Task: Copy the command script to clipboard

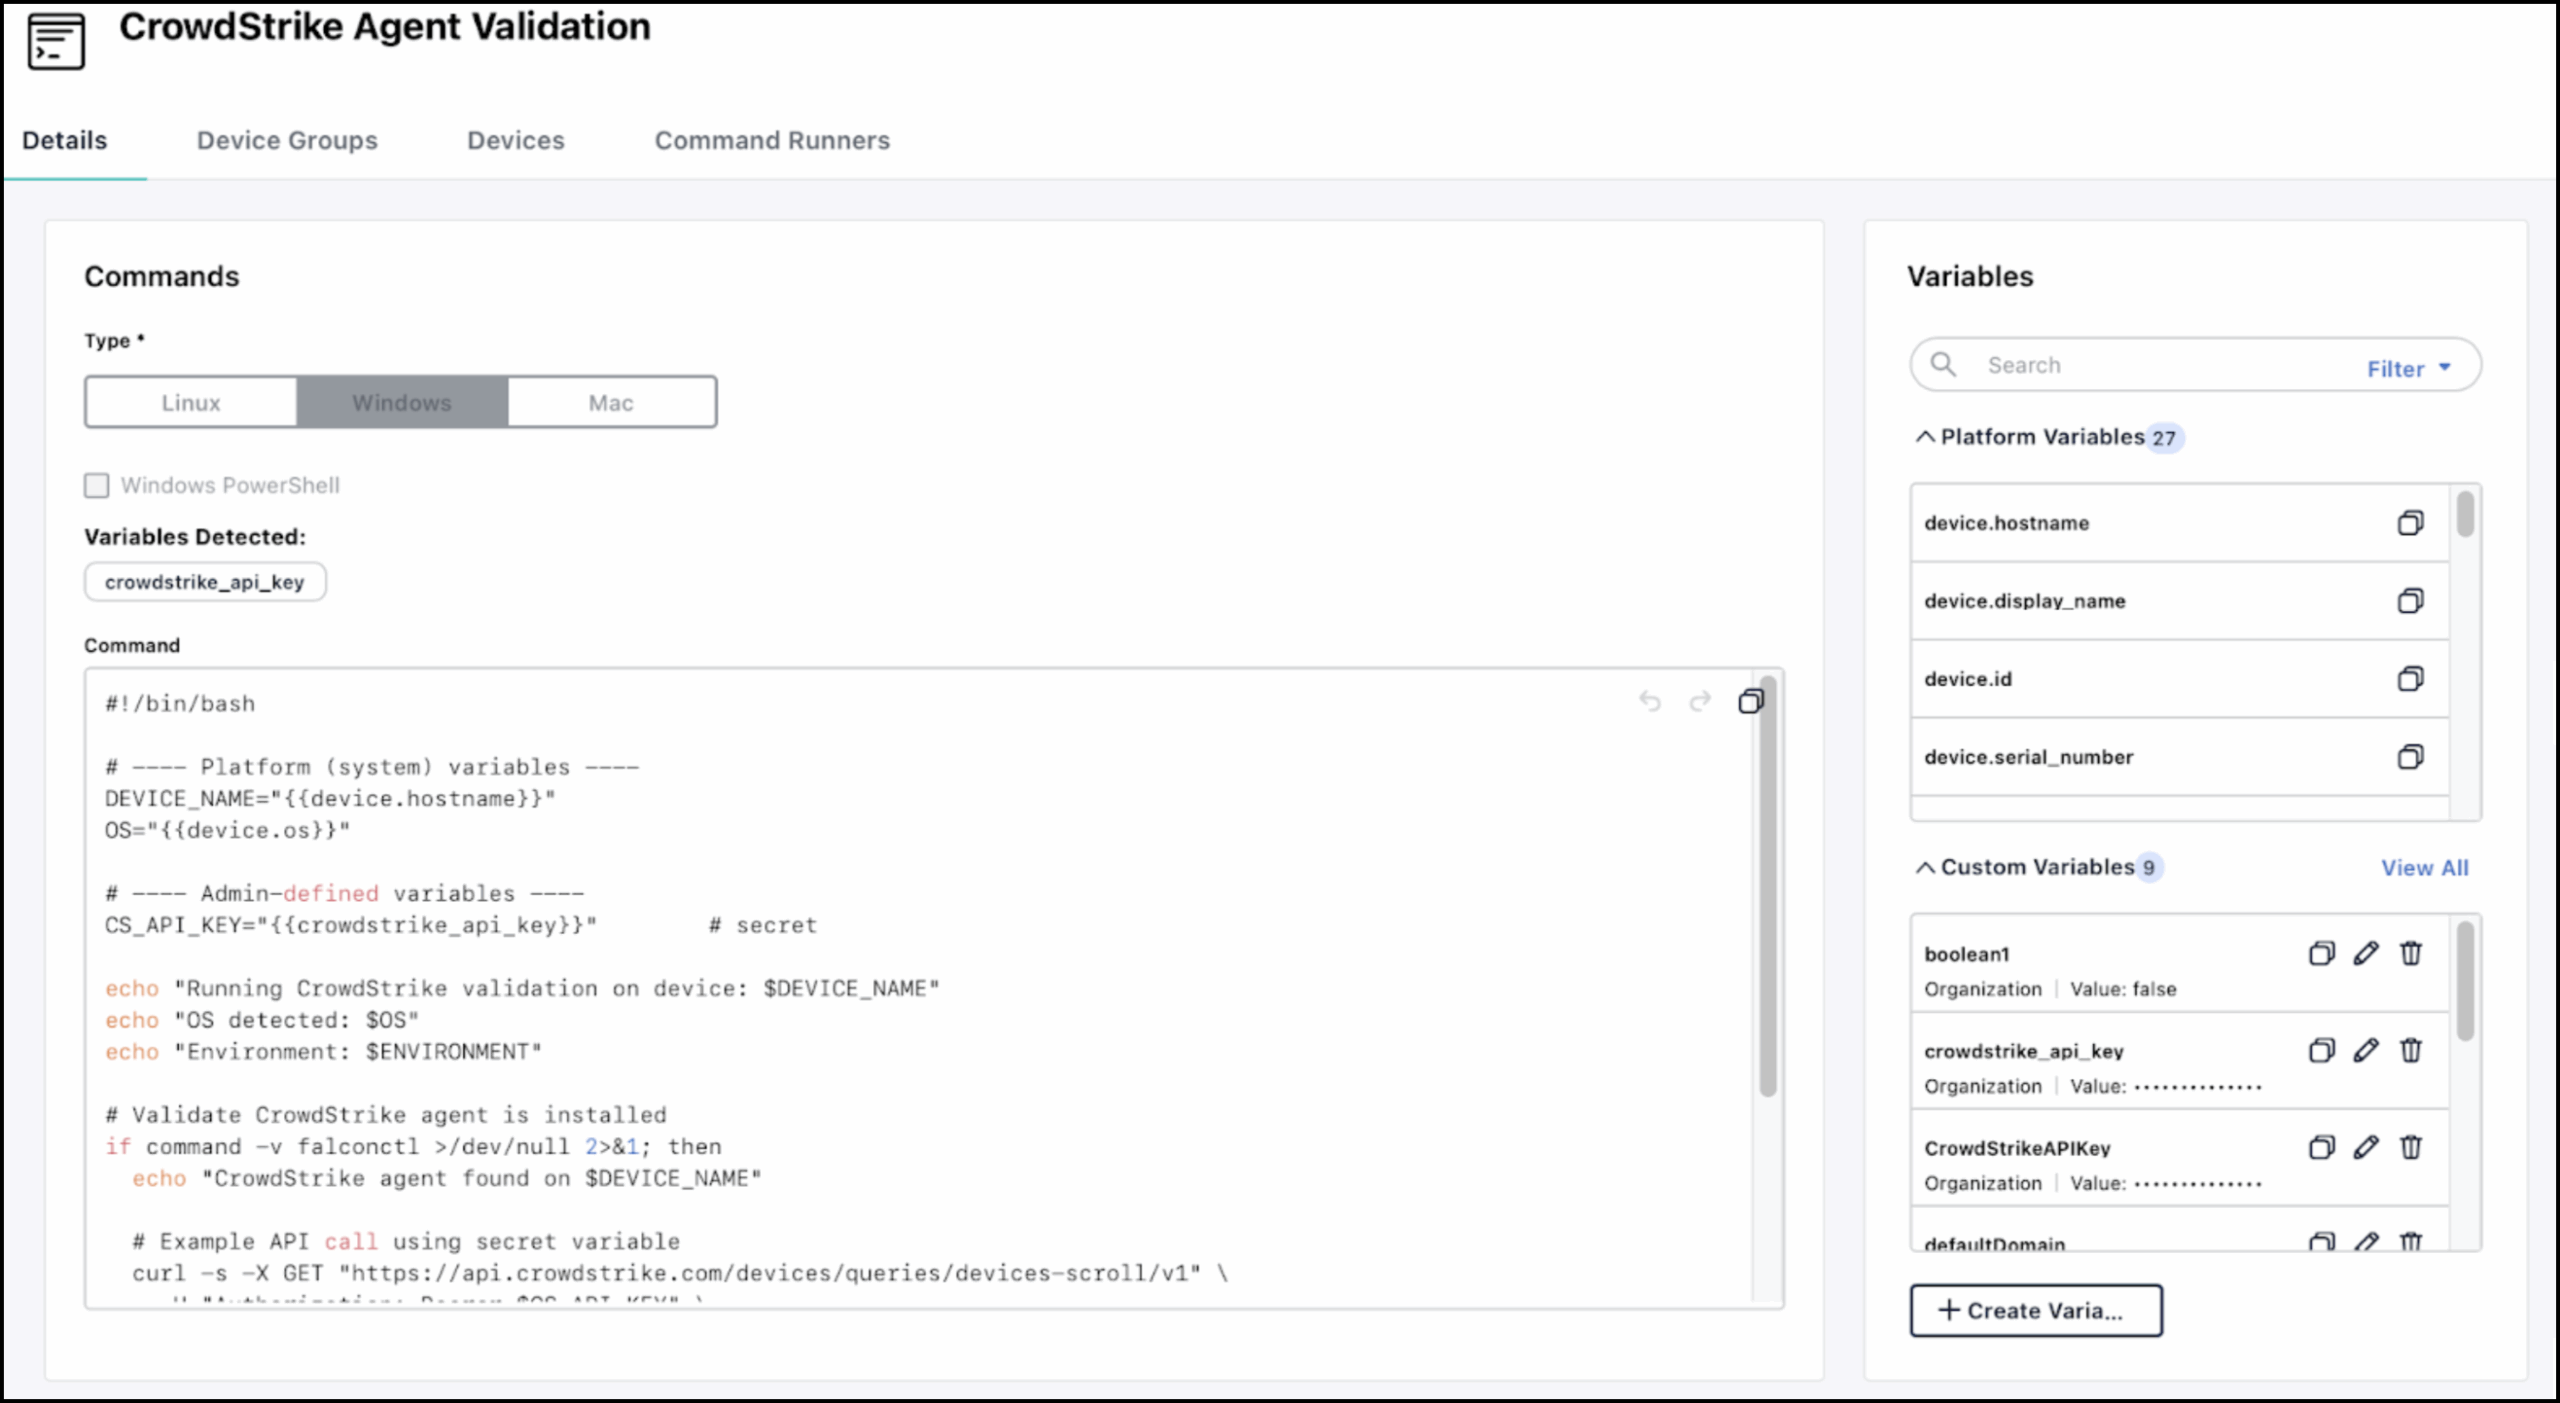Action: (1750, 701)
